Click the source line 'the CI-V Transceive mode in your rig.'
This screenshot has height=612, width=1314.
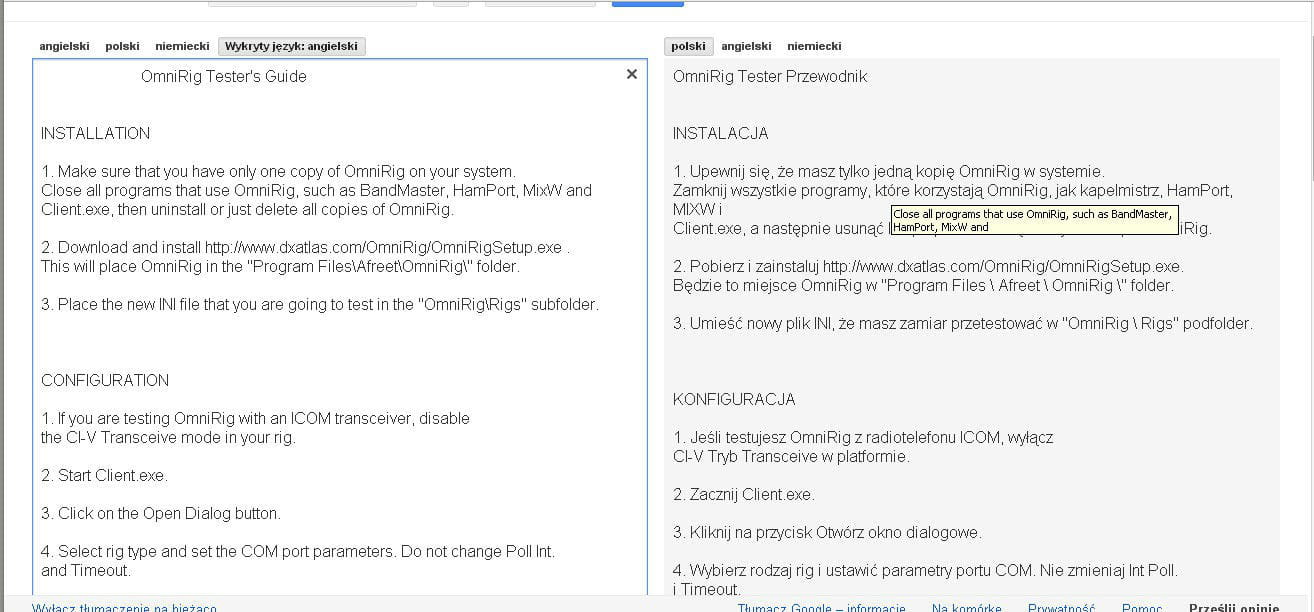tap(169, 438)
